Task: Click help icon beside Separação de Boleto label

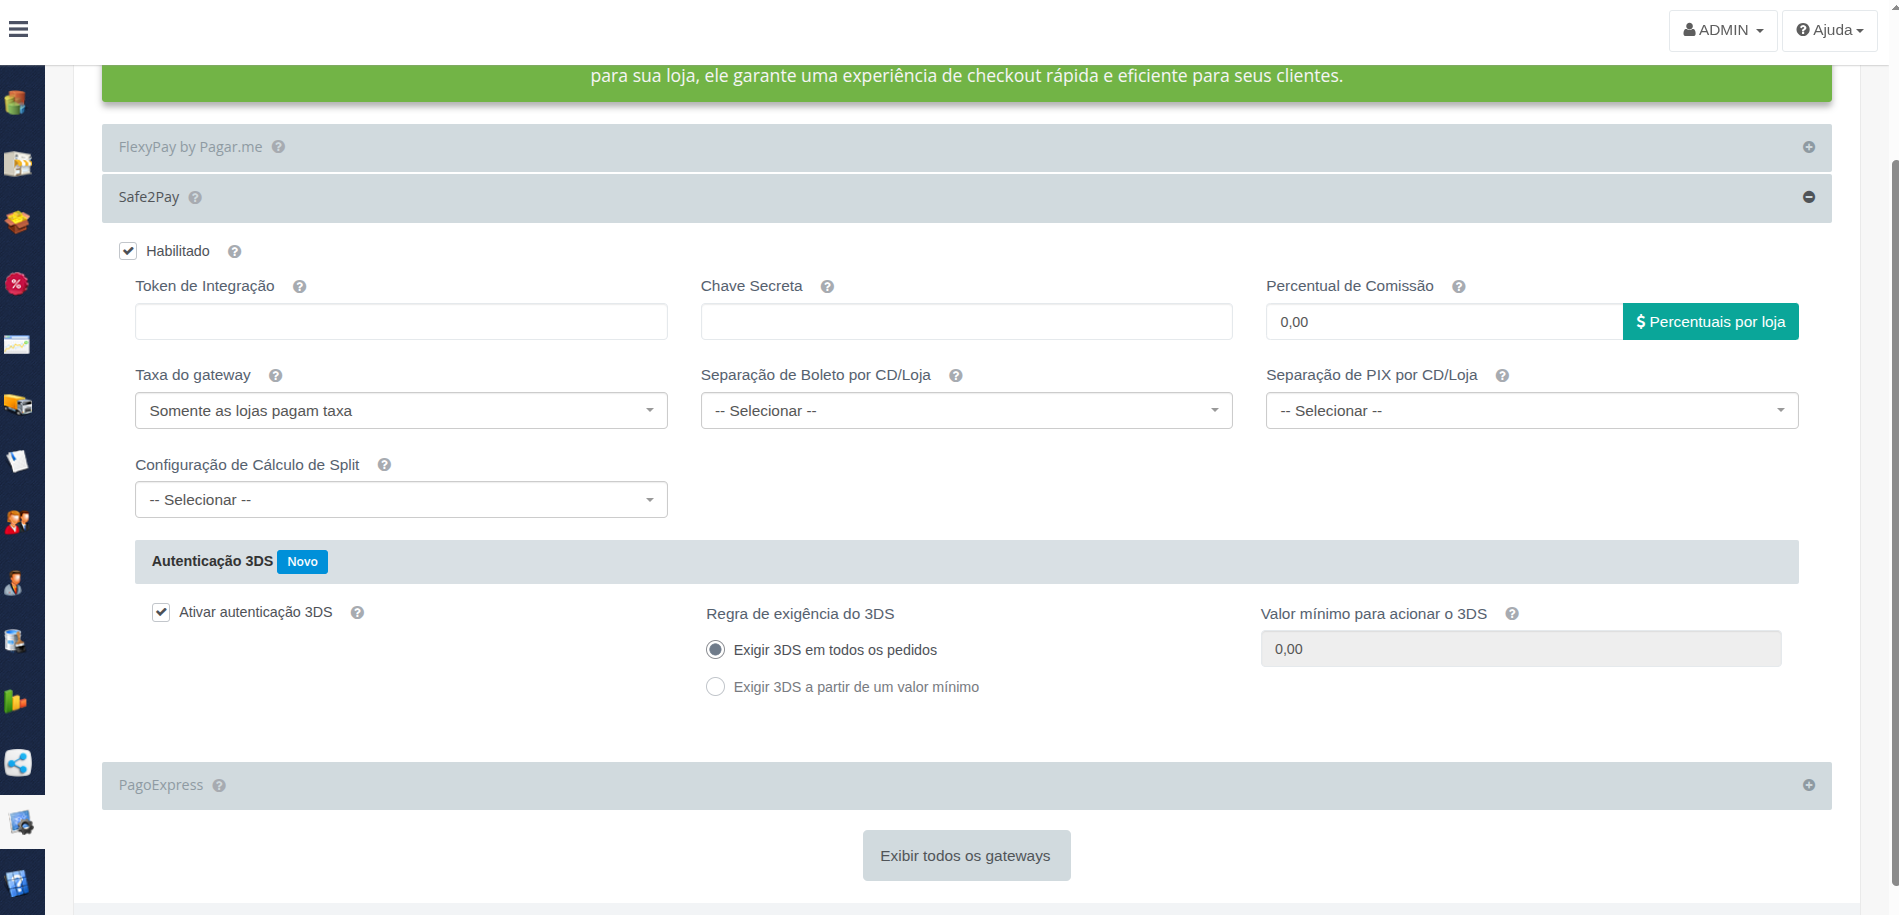Action: (x=956, y=376)
